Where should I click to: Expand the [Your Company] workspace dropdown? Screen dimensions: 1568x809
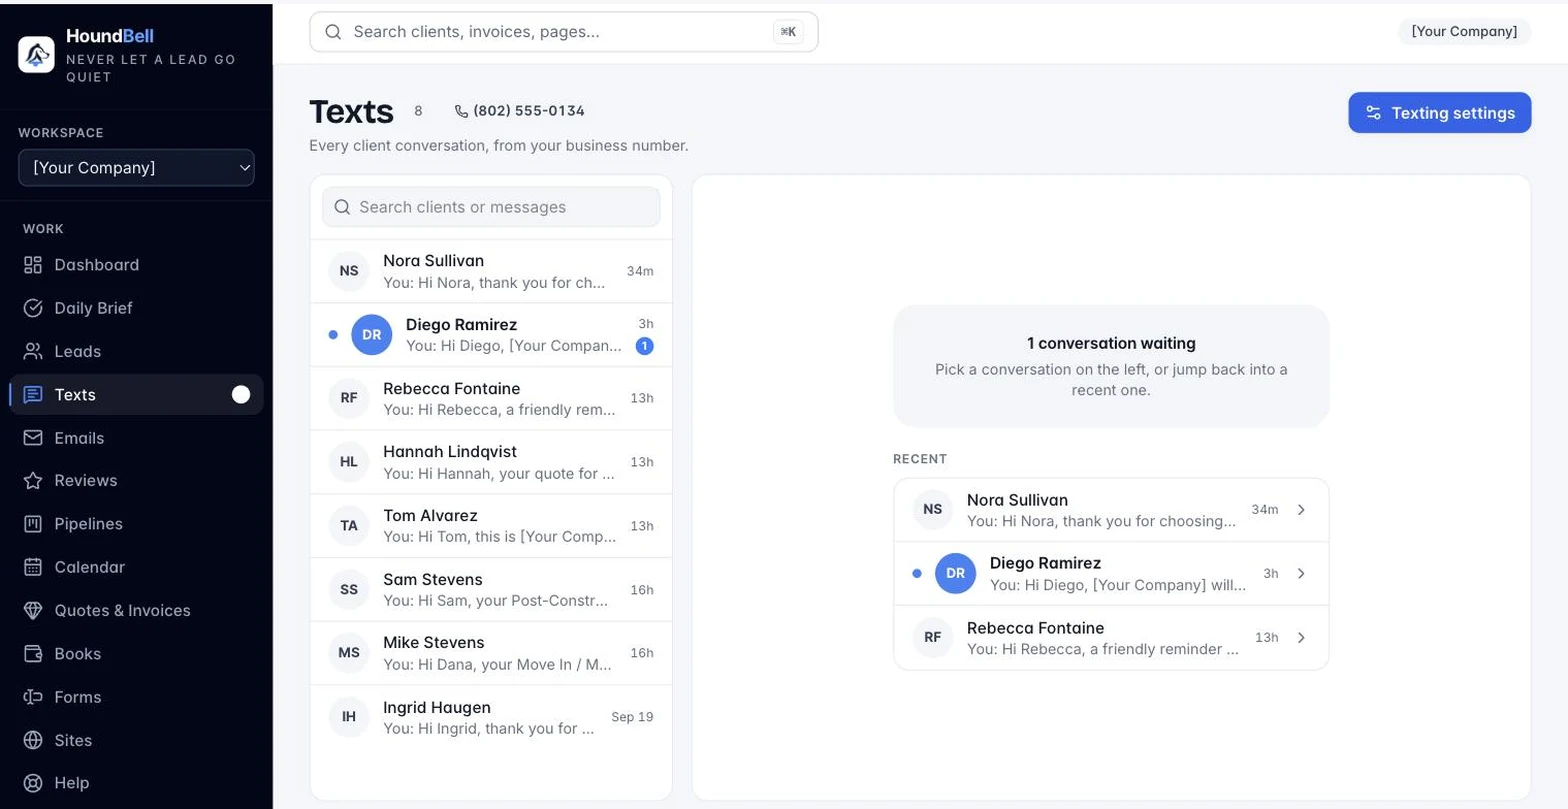pos(136,168)
